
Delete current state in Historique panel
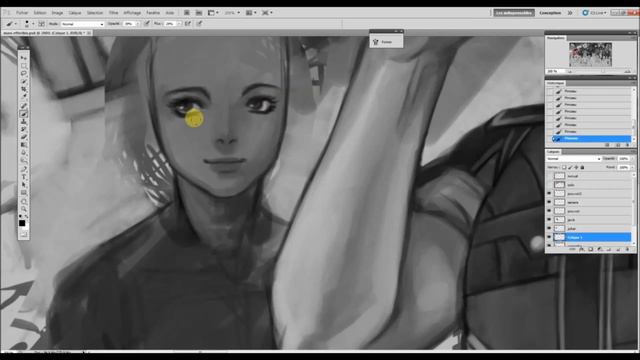627,144
